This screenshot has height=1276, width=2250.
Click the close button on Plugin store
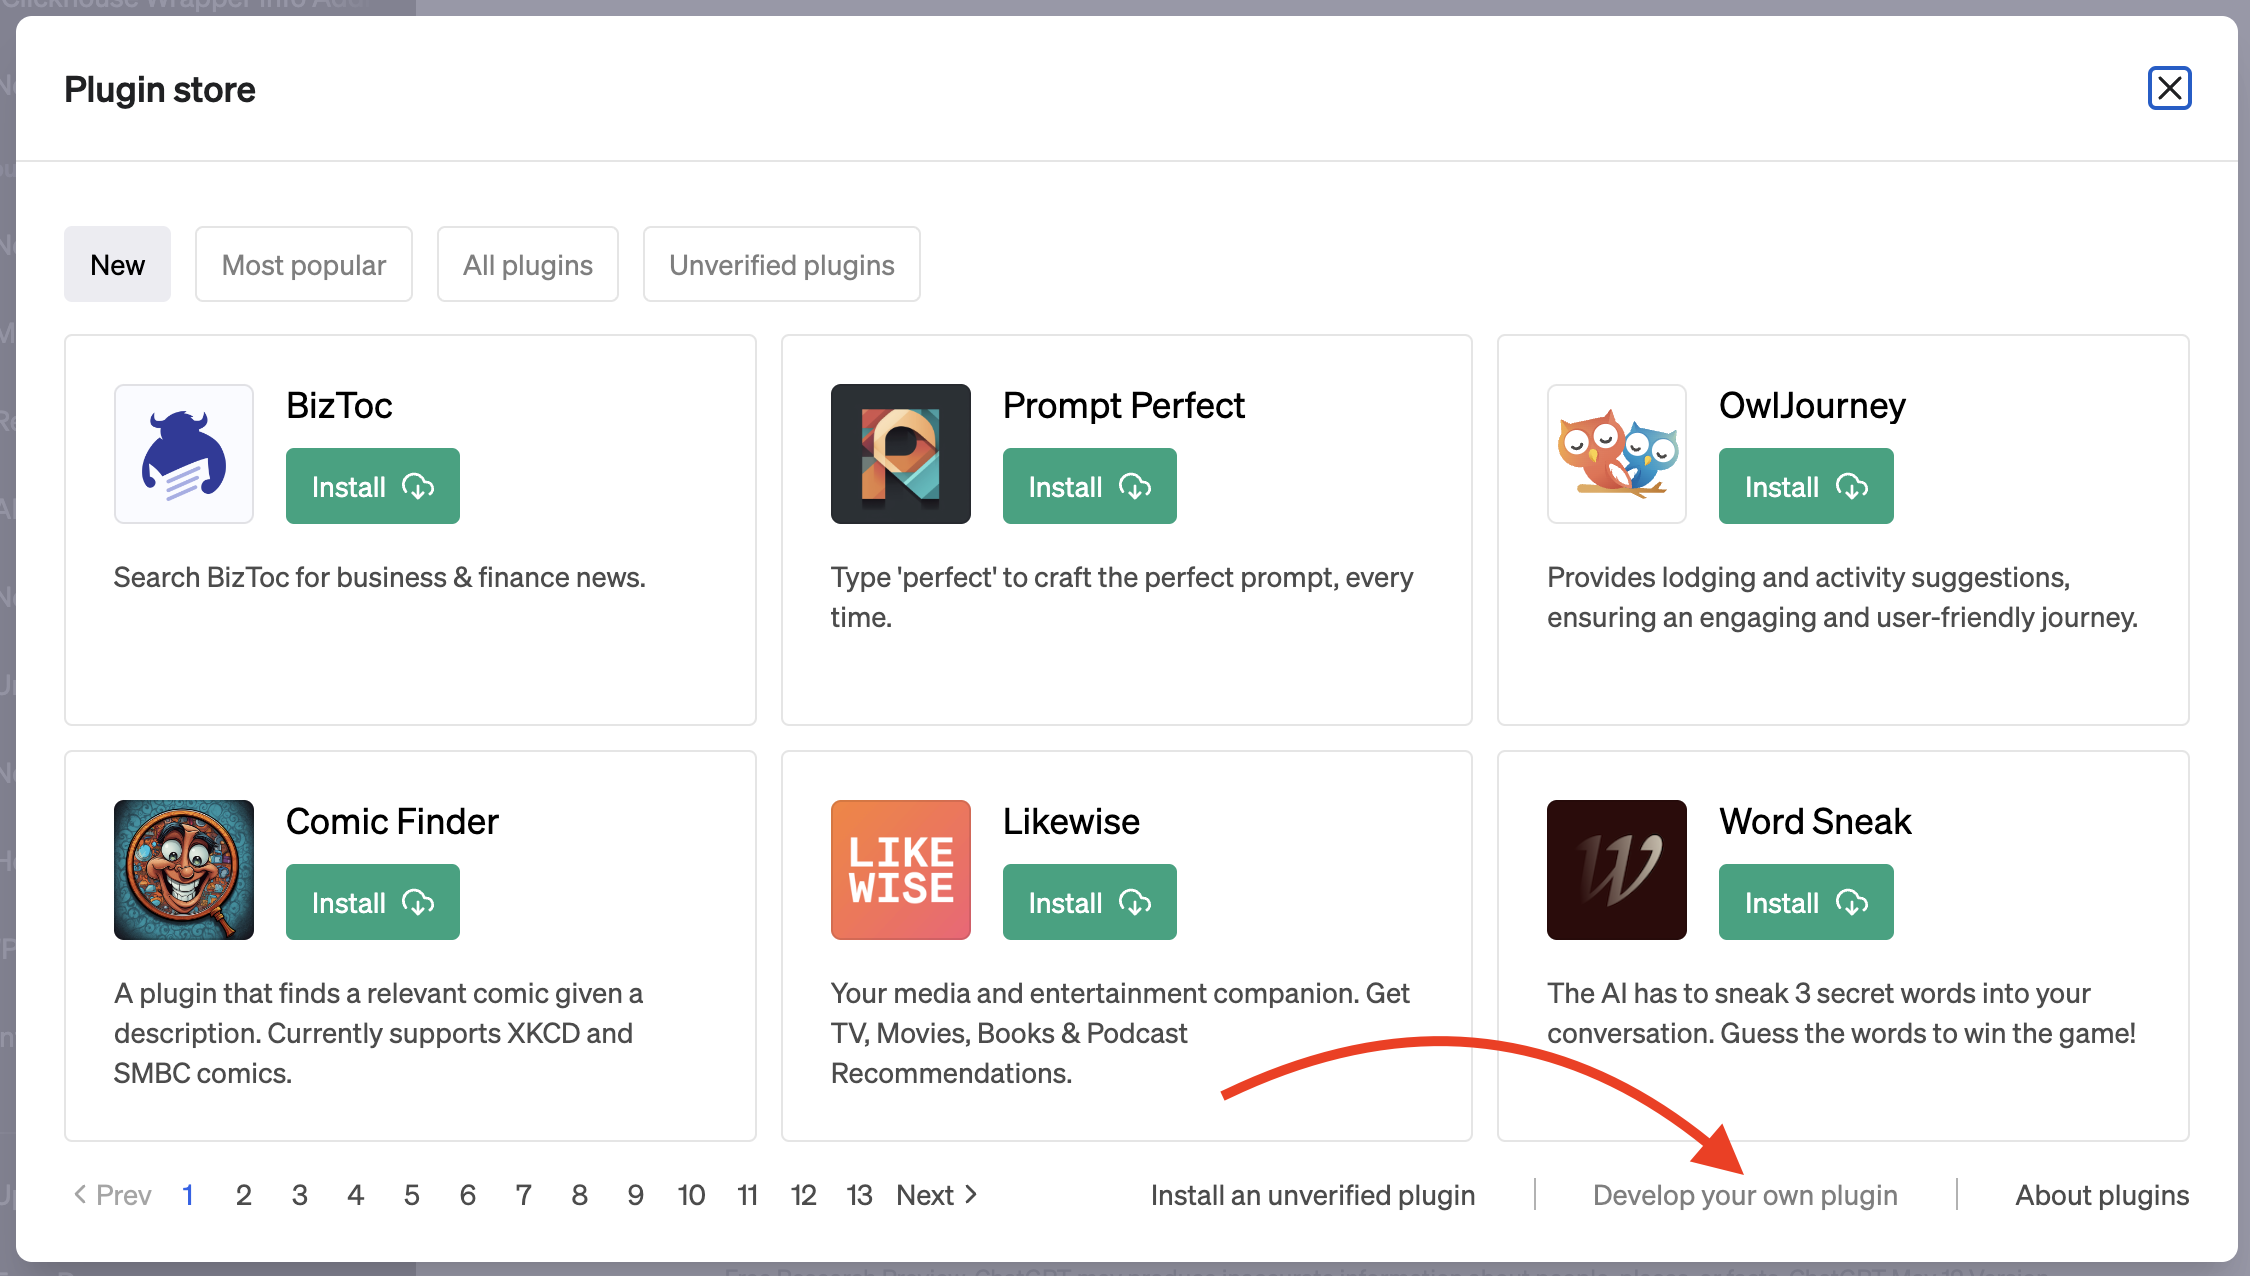[x=2171, y=88]
